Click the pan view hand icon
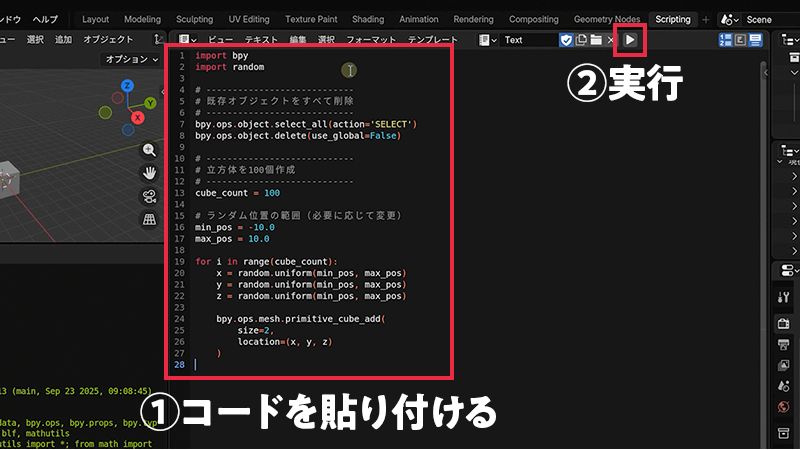This screenshot has width=800, height=450. (x=149, y=173)
